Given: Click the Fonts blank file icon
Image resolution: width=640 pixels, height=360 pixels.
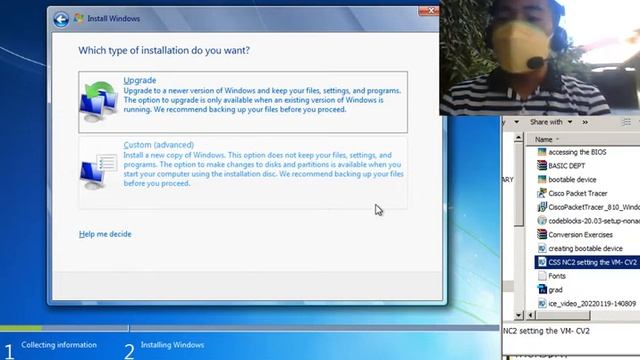Looking at the screenshot, I should tap(542, 276).
